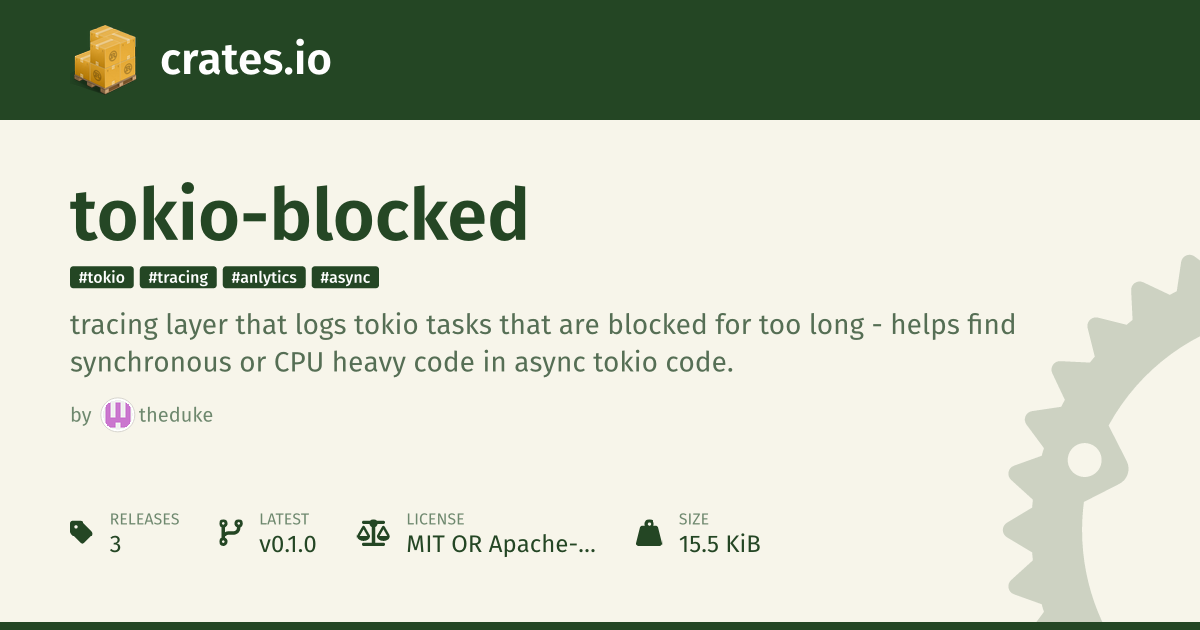Viewport: 1200px width, 630px height.
Task: Click the releases tag icon
Action: pos(82,532)
